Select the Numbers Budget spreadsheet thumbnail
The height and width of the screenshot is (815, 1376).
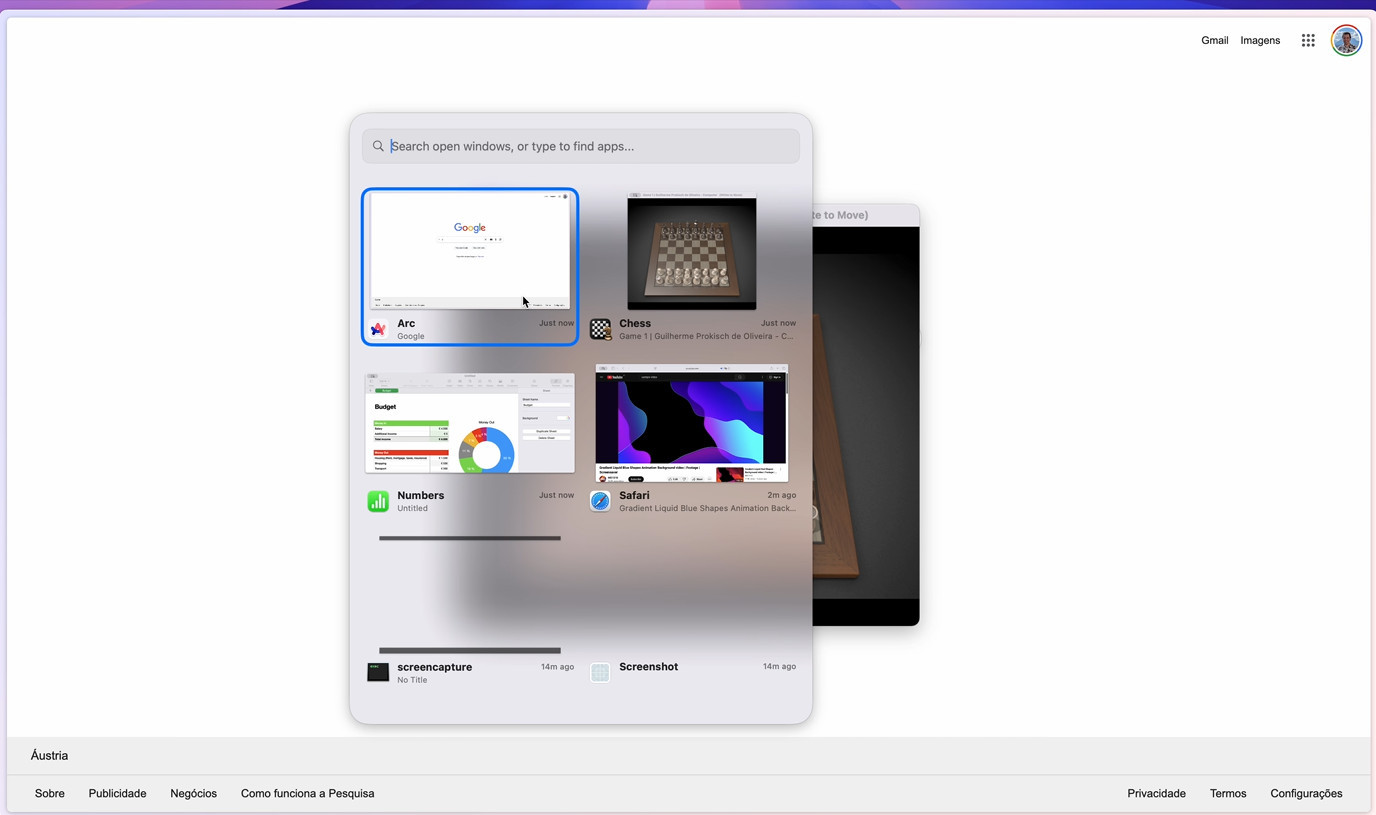click(470, 423)
